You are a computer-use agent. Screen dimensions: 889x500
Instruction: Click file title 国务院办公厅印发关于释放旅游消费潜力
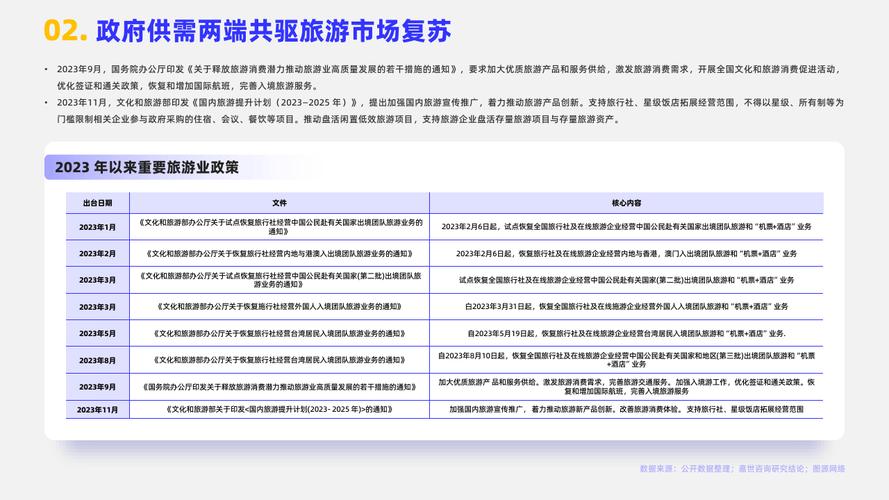coord(279,387)
